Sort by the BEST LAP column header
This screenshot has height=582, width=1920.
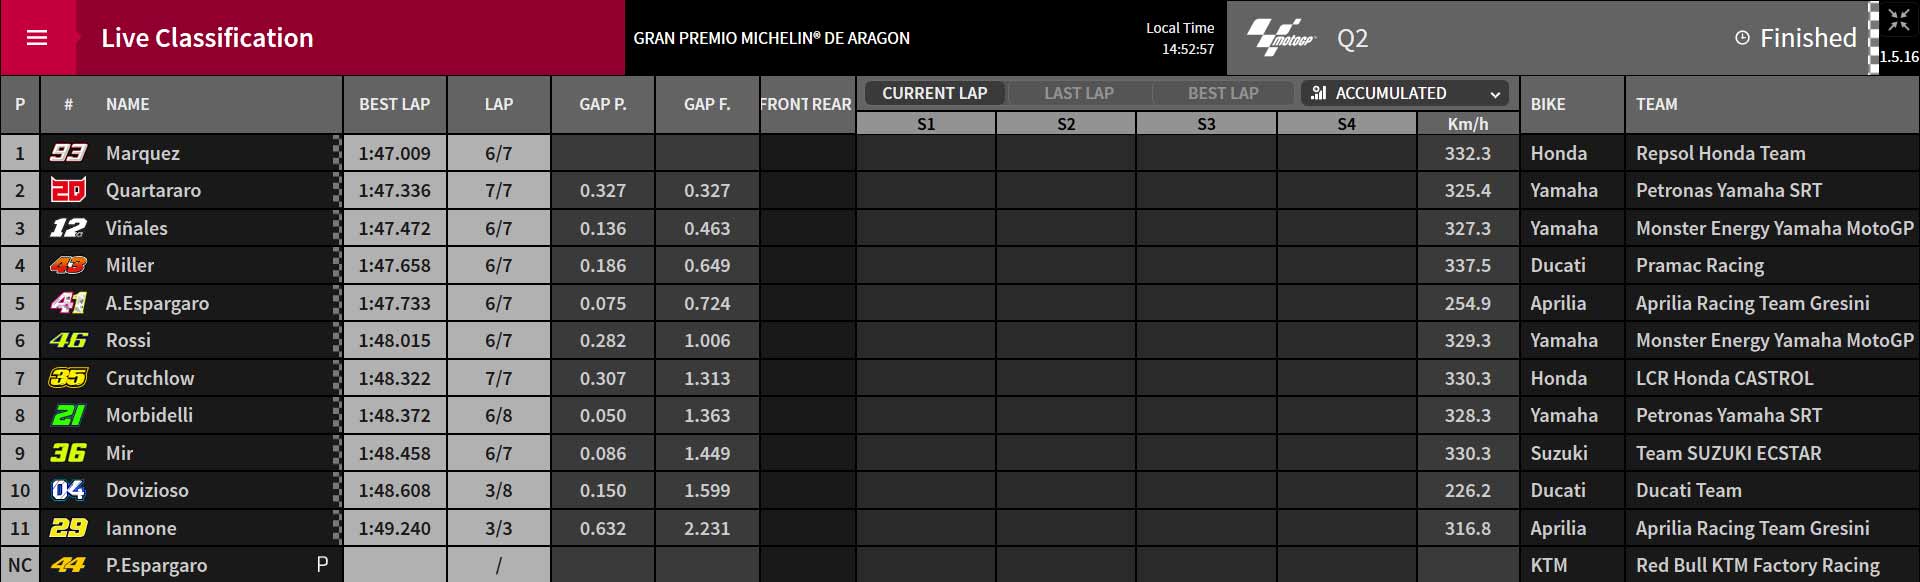(x=395, y=104)
